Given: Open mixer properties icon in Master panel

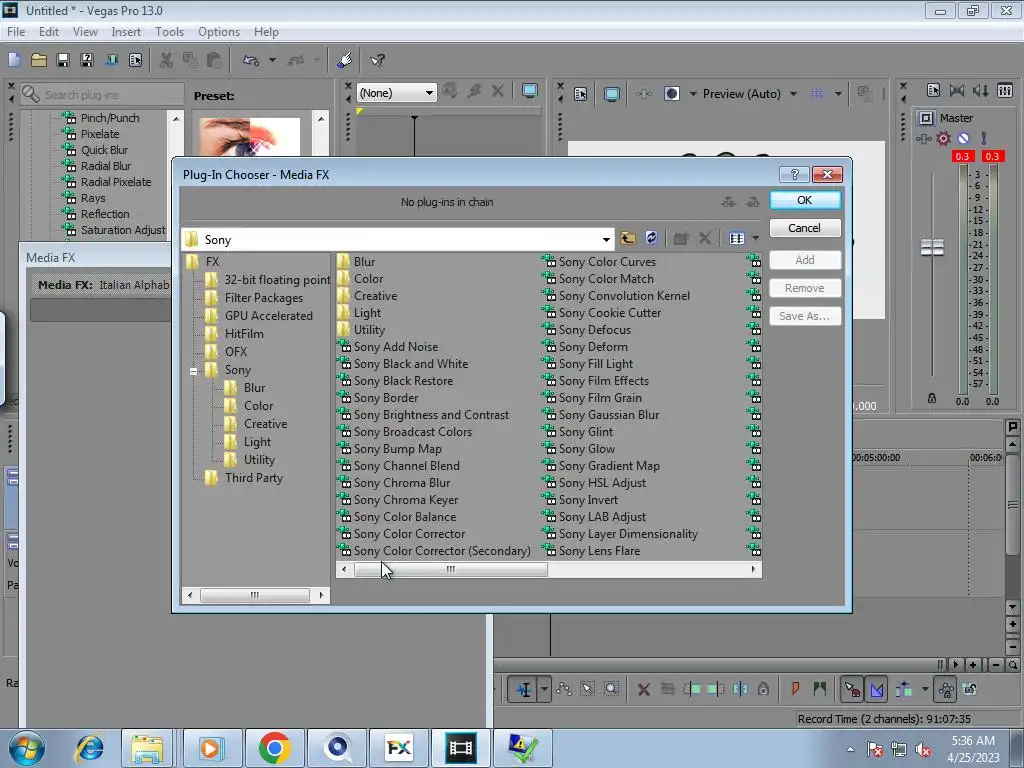Looking at the screenshot, I should [933, 90].
